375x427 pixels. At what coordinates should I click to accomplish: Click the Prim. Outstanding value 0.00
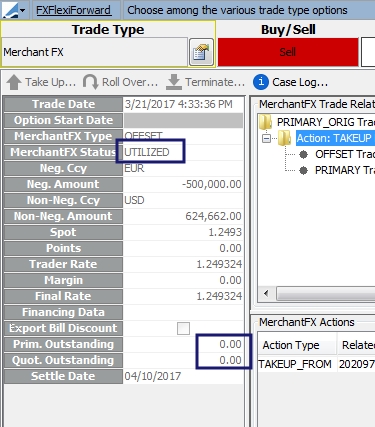coord(230,344)
